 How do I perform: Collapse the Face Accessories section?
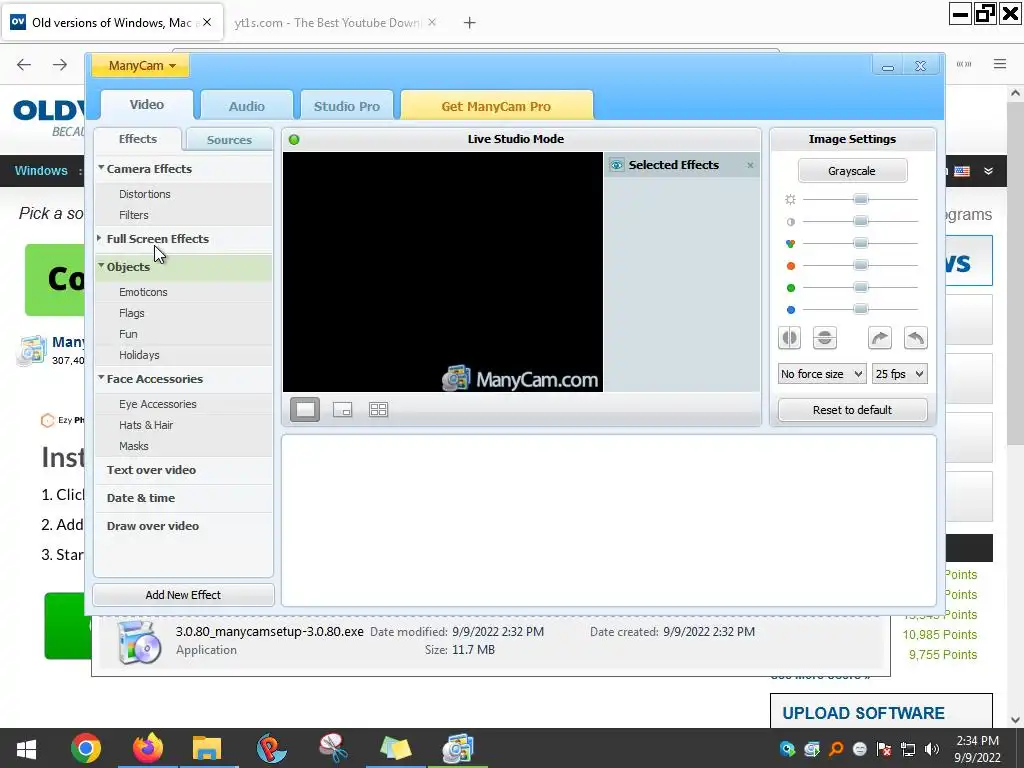pyautogui.click(x=101, y=377)
